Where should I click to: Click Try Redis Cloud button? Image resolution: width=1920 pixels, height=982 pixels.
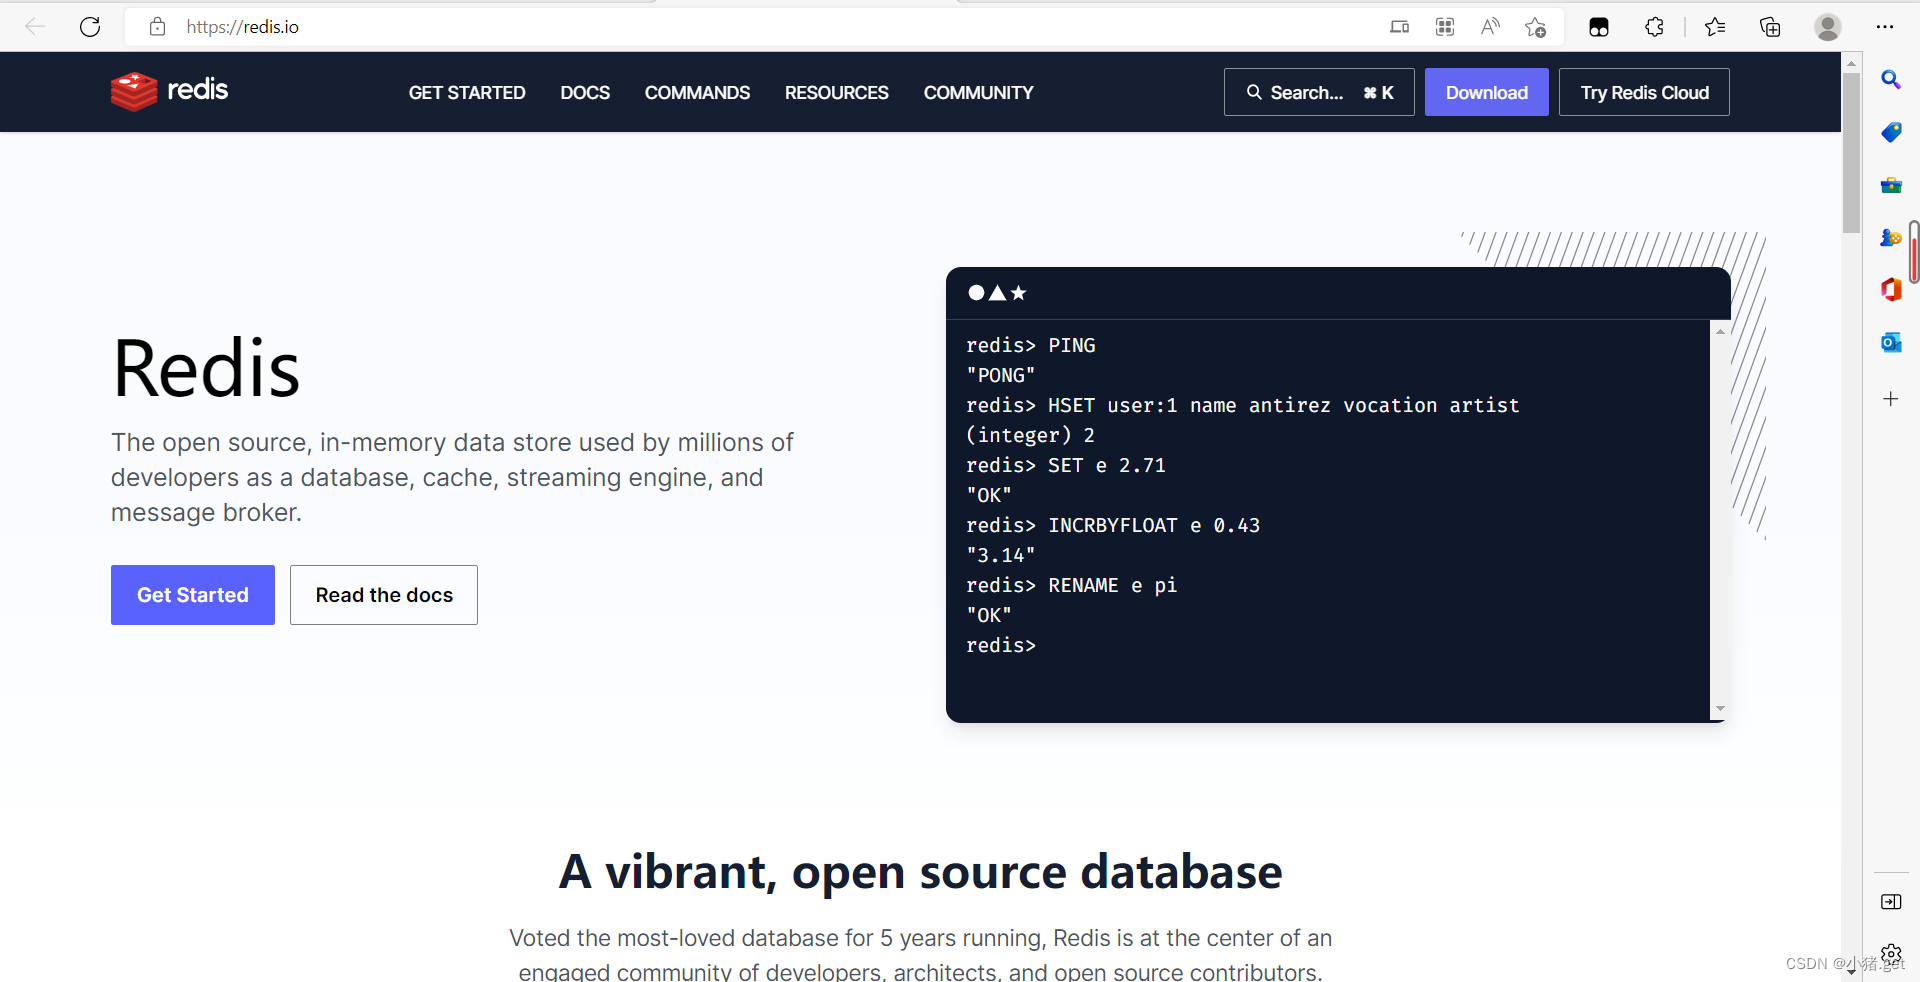tap(1644, 92)
